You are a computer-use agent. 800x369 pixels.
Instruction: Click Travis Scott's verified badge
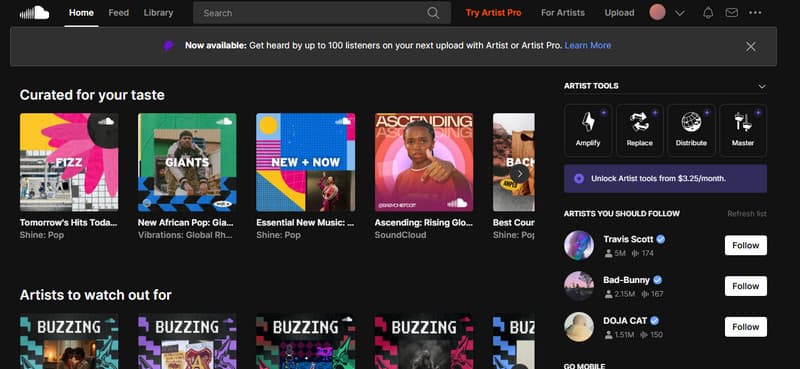(660, 239)
